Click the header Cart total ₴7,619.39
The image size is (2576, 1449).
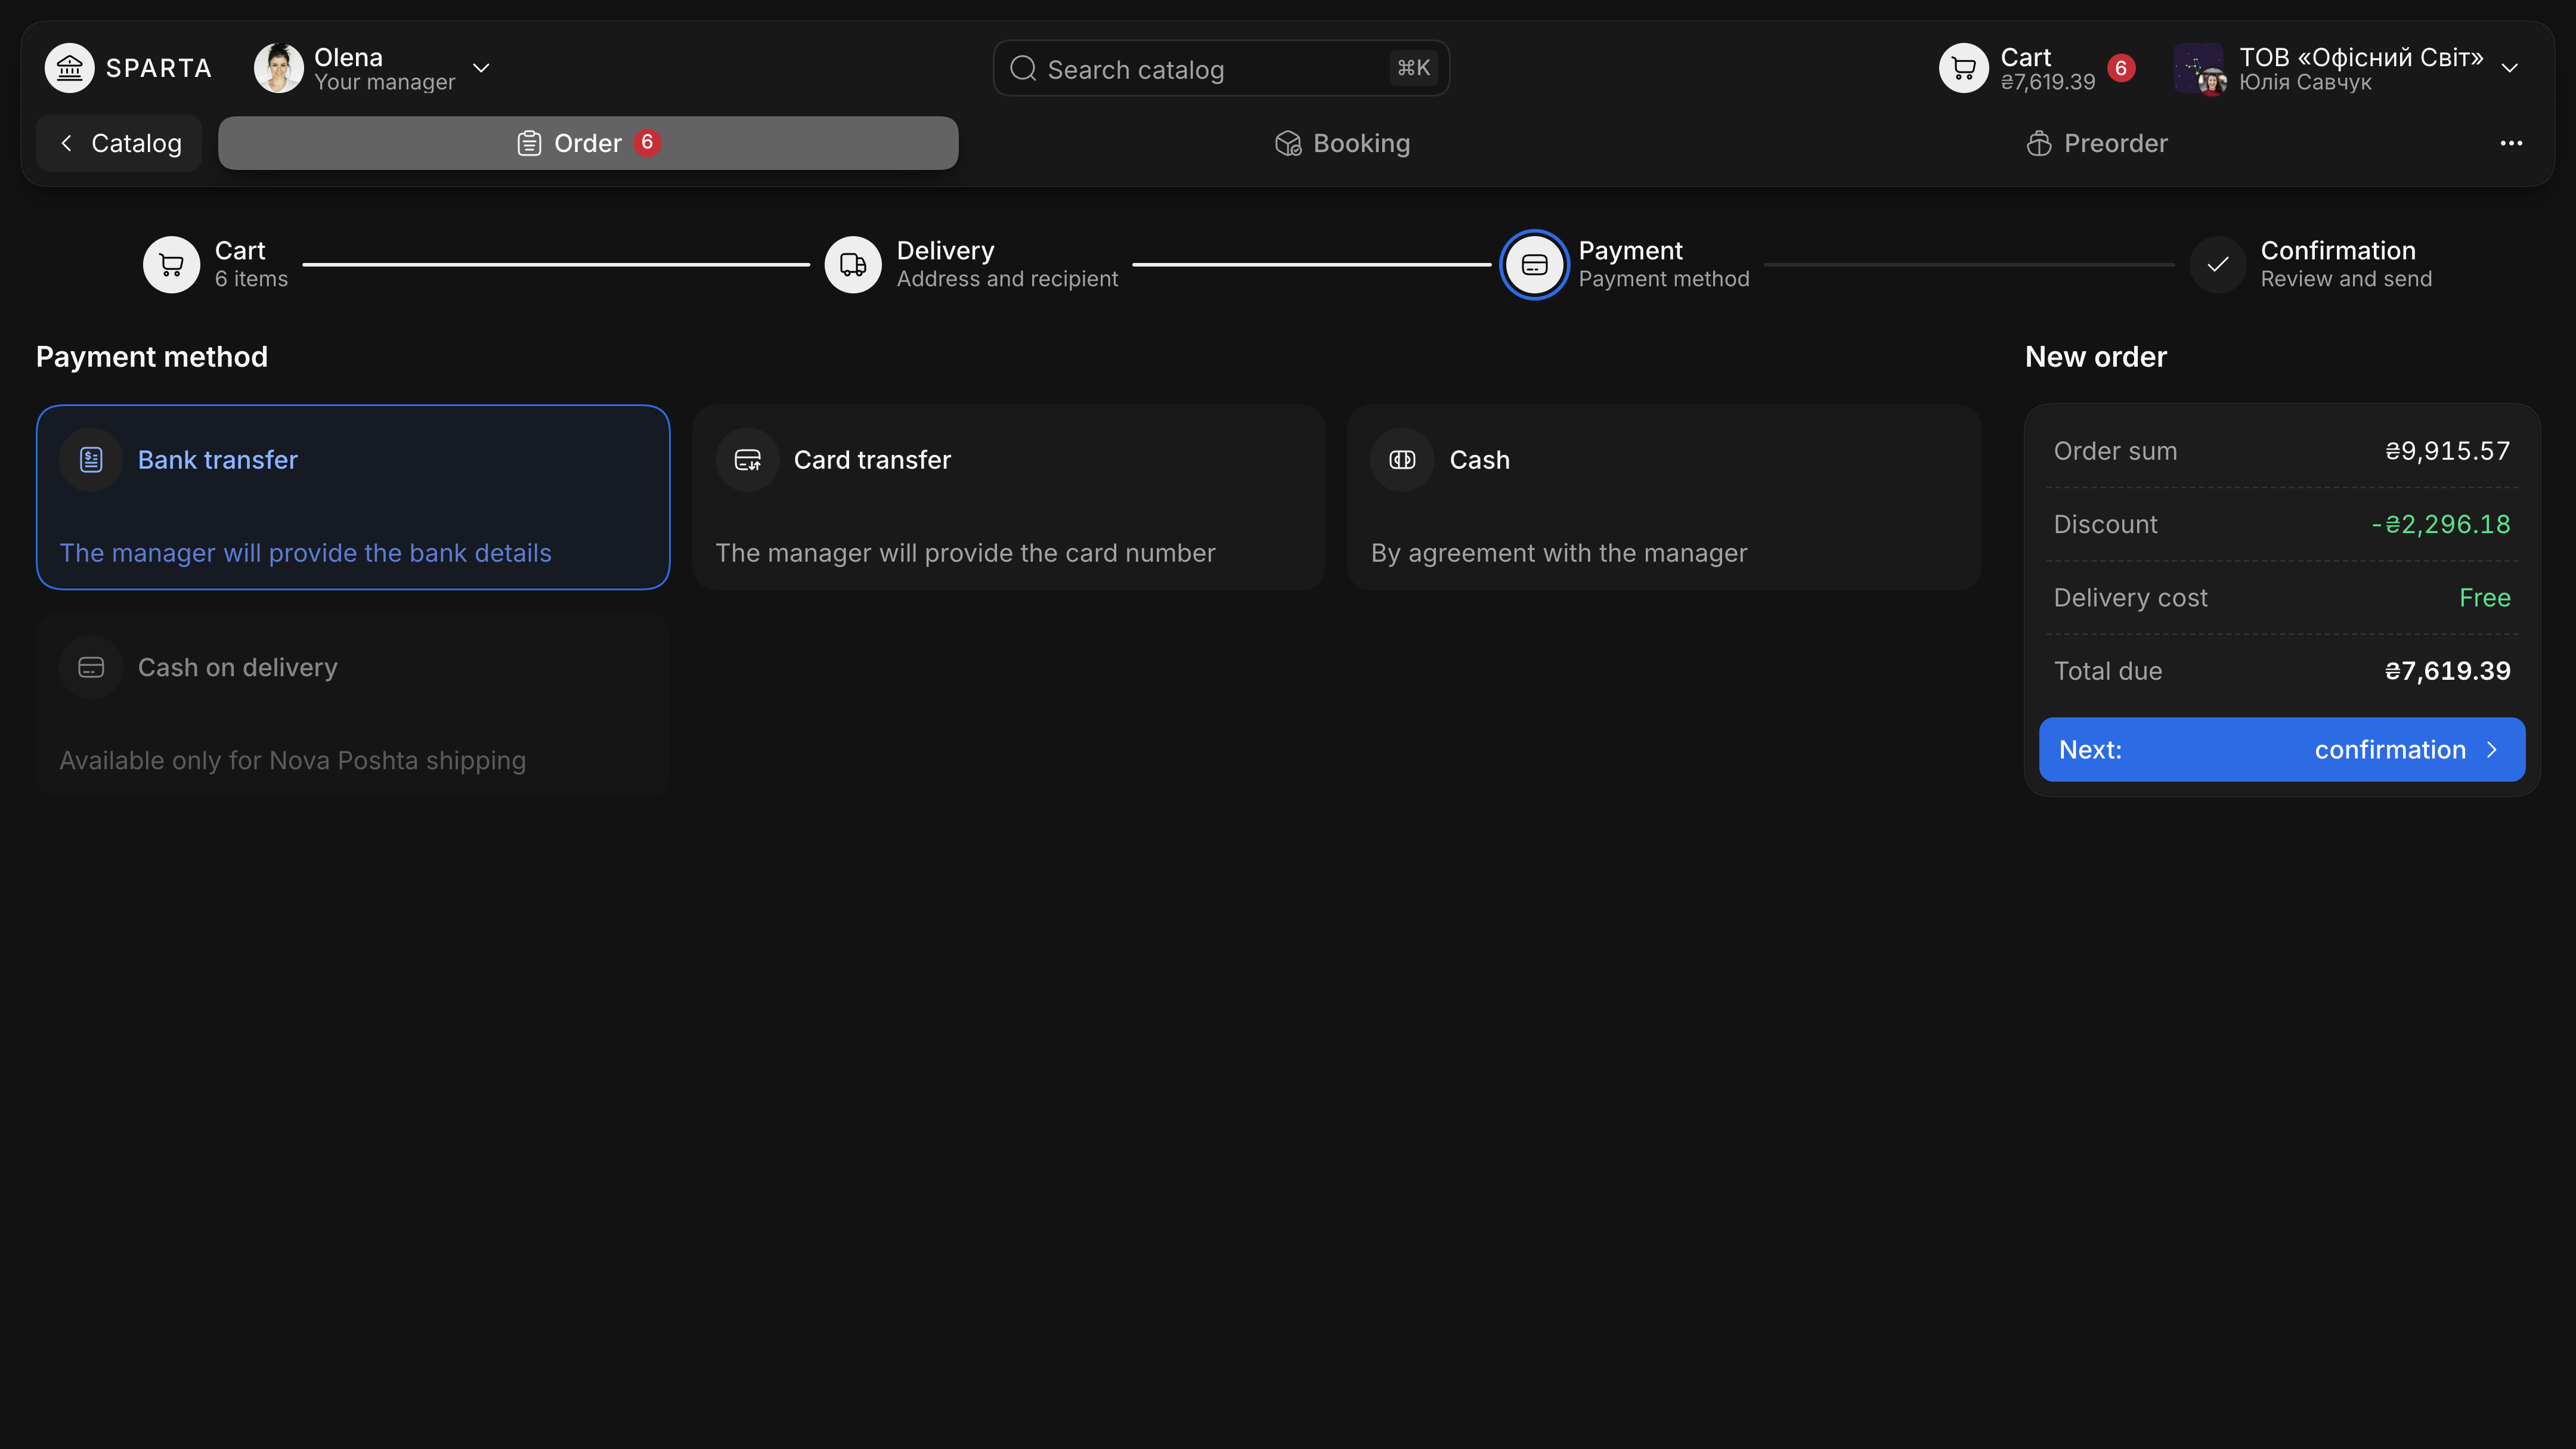[2047, 82]
